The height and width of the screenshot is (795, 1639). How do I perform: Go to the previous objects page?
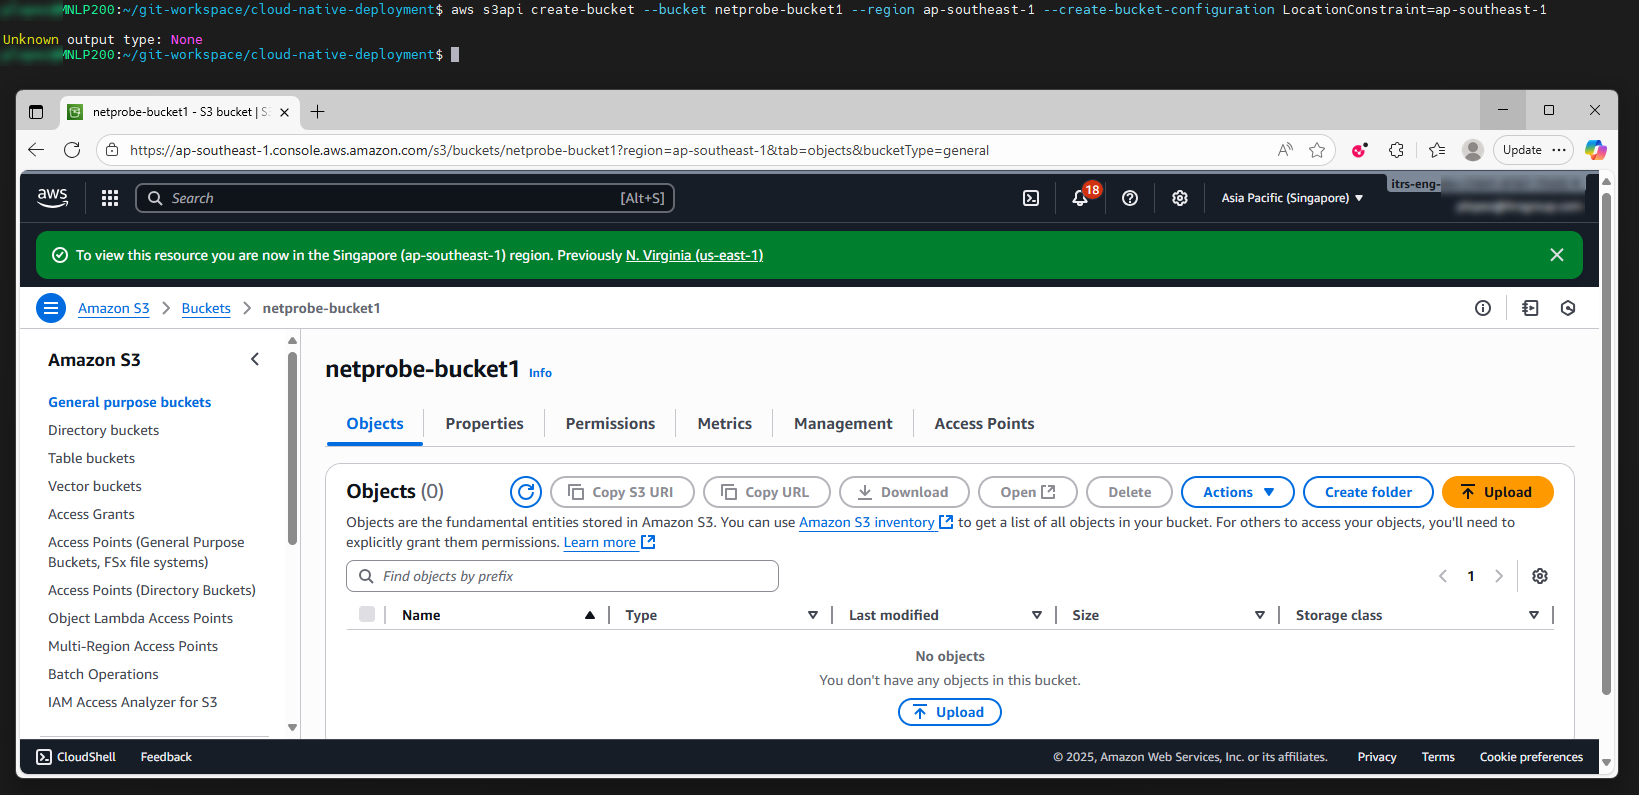tap(1443, 576)
